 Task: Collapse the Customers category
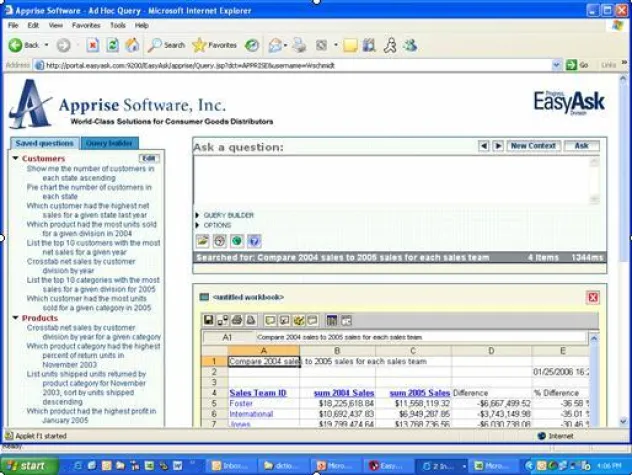coord(16,158)
